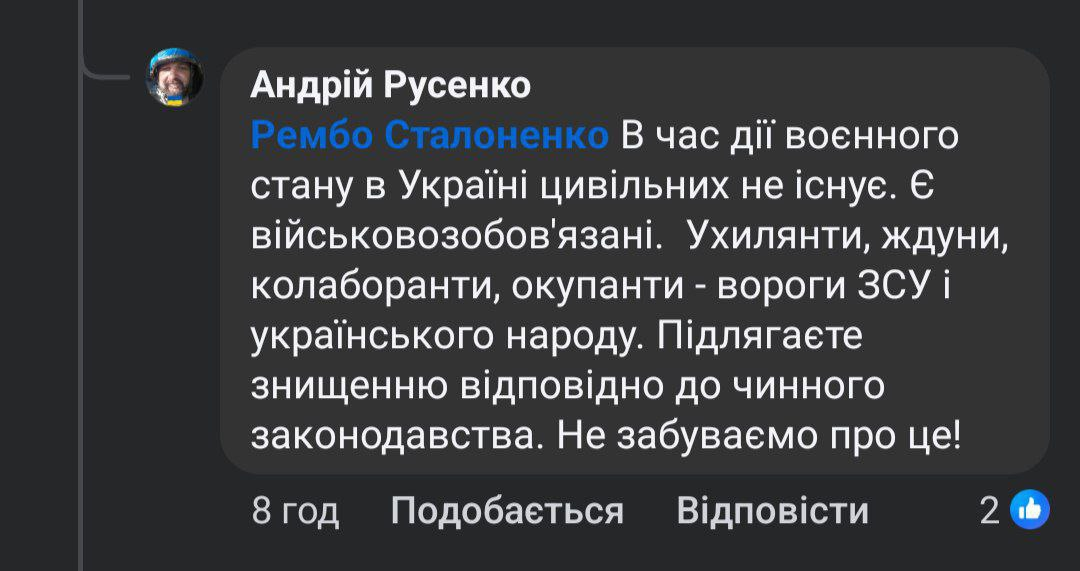The height and width of the screenshot is (571, 1080).
Task: View reactions via the count 2
Action: point(990,512)
